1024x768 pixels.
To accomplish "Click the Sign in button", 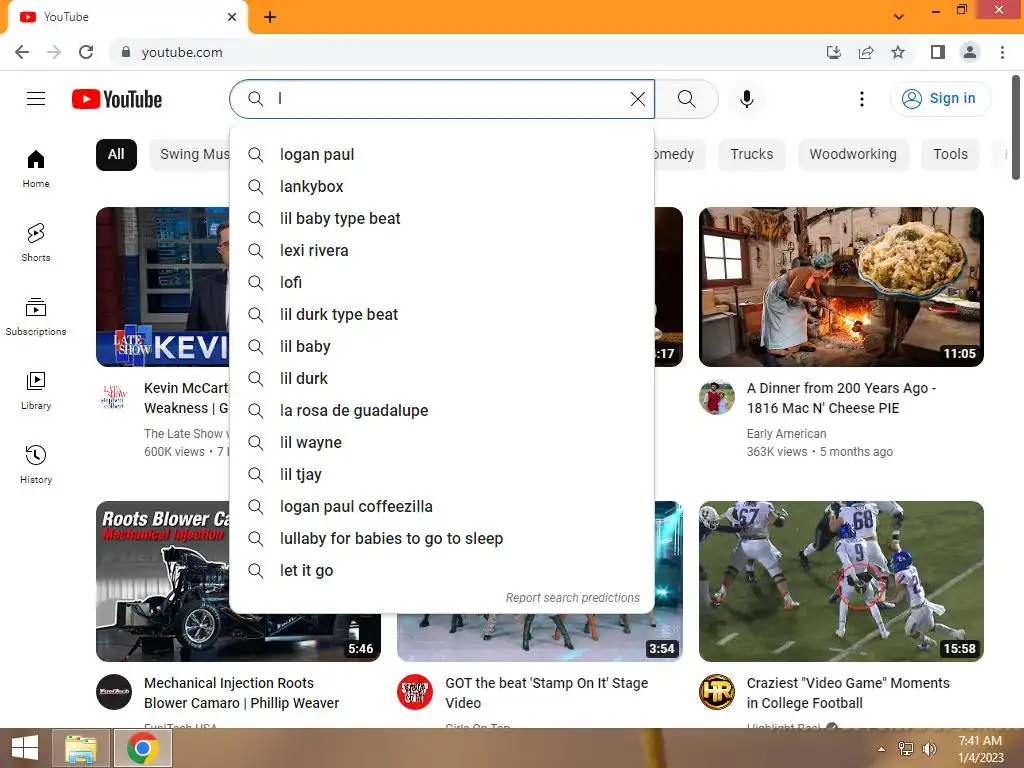I will pyautogui.click(x=940, y=99).
